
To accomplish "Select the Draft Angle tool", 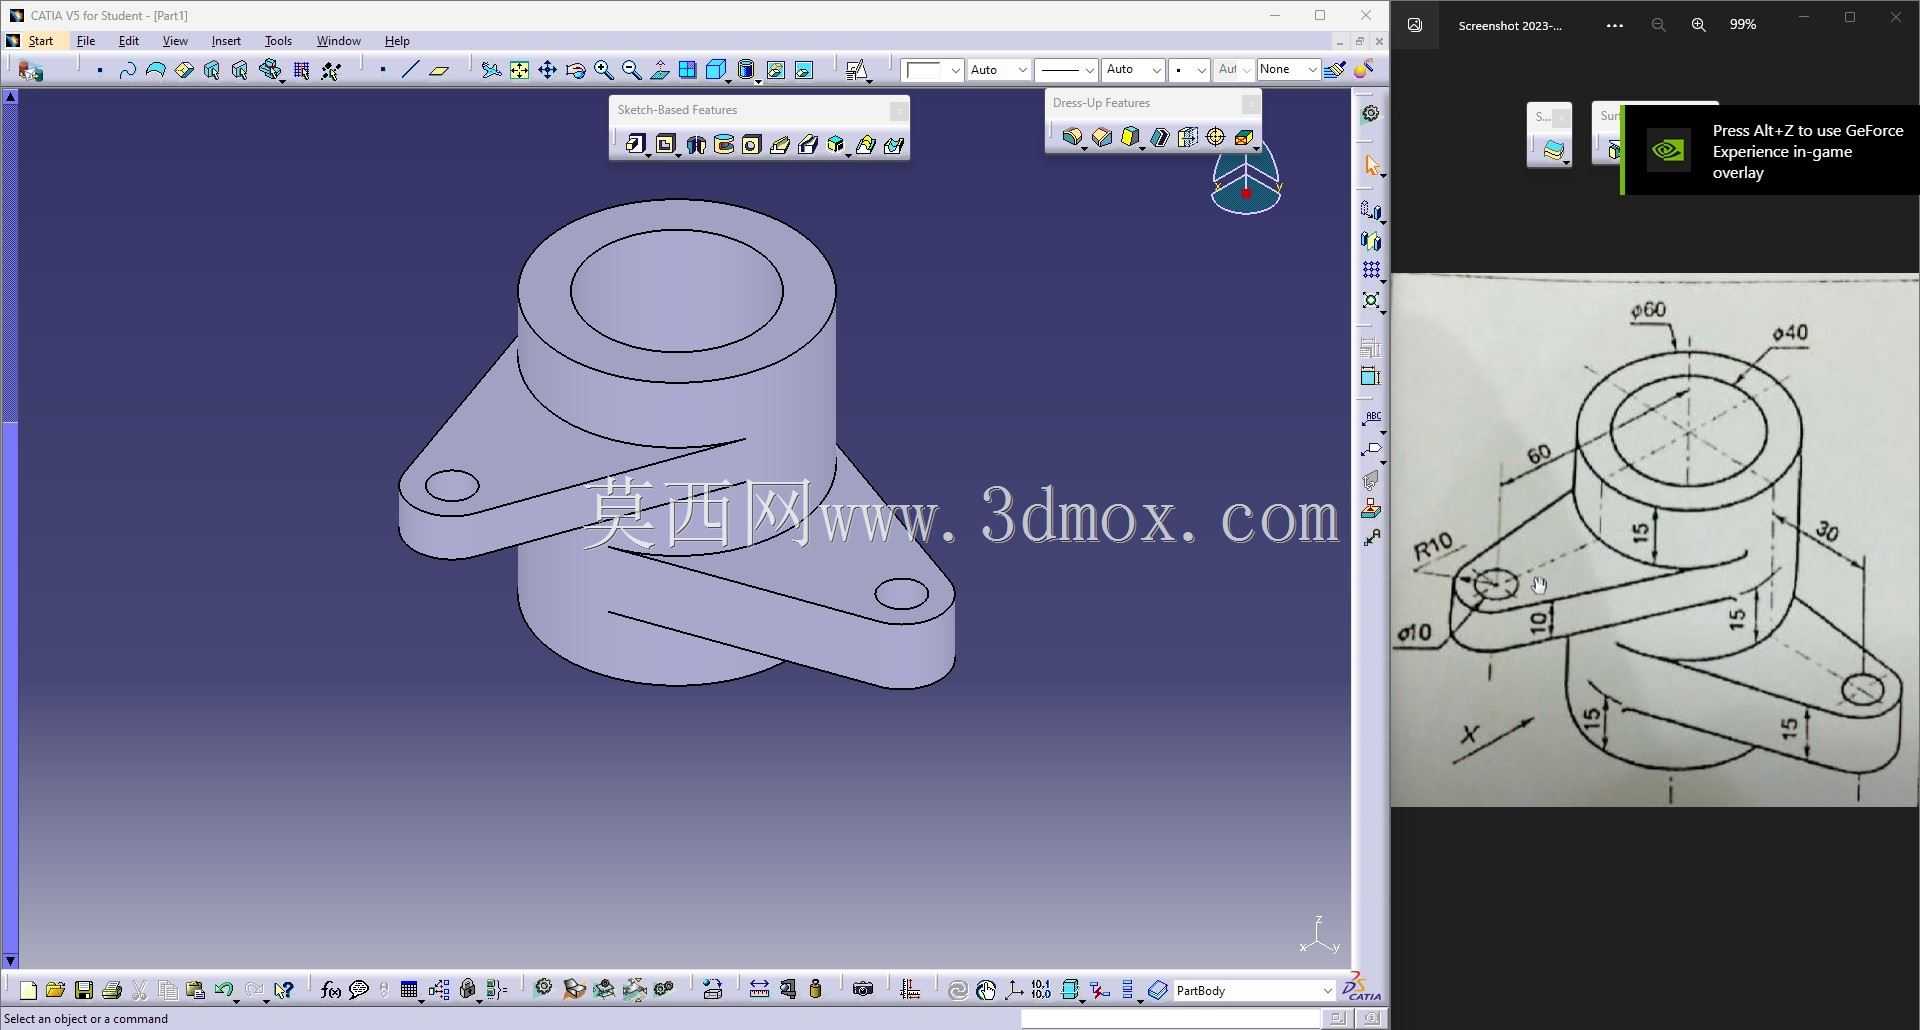I will (1131, 137).
